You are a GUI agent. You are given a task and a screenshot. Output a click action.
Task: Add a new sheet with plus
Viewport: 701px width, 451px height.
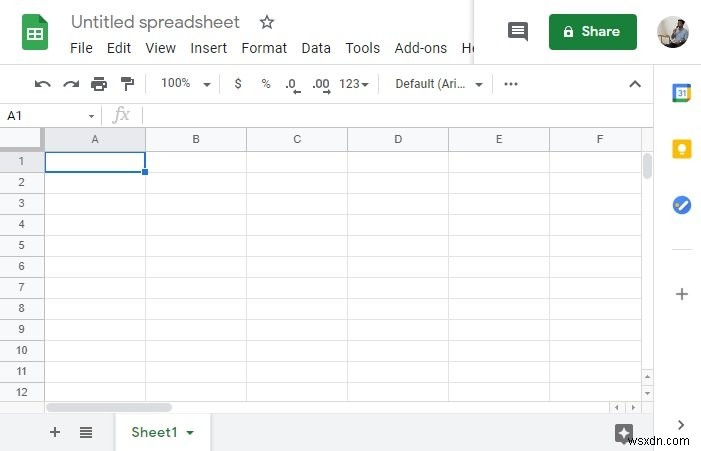[55, 432]
